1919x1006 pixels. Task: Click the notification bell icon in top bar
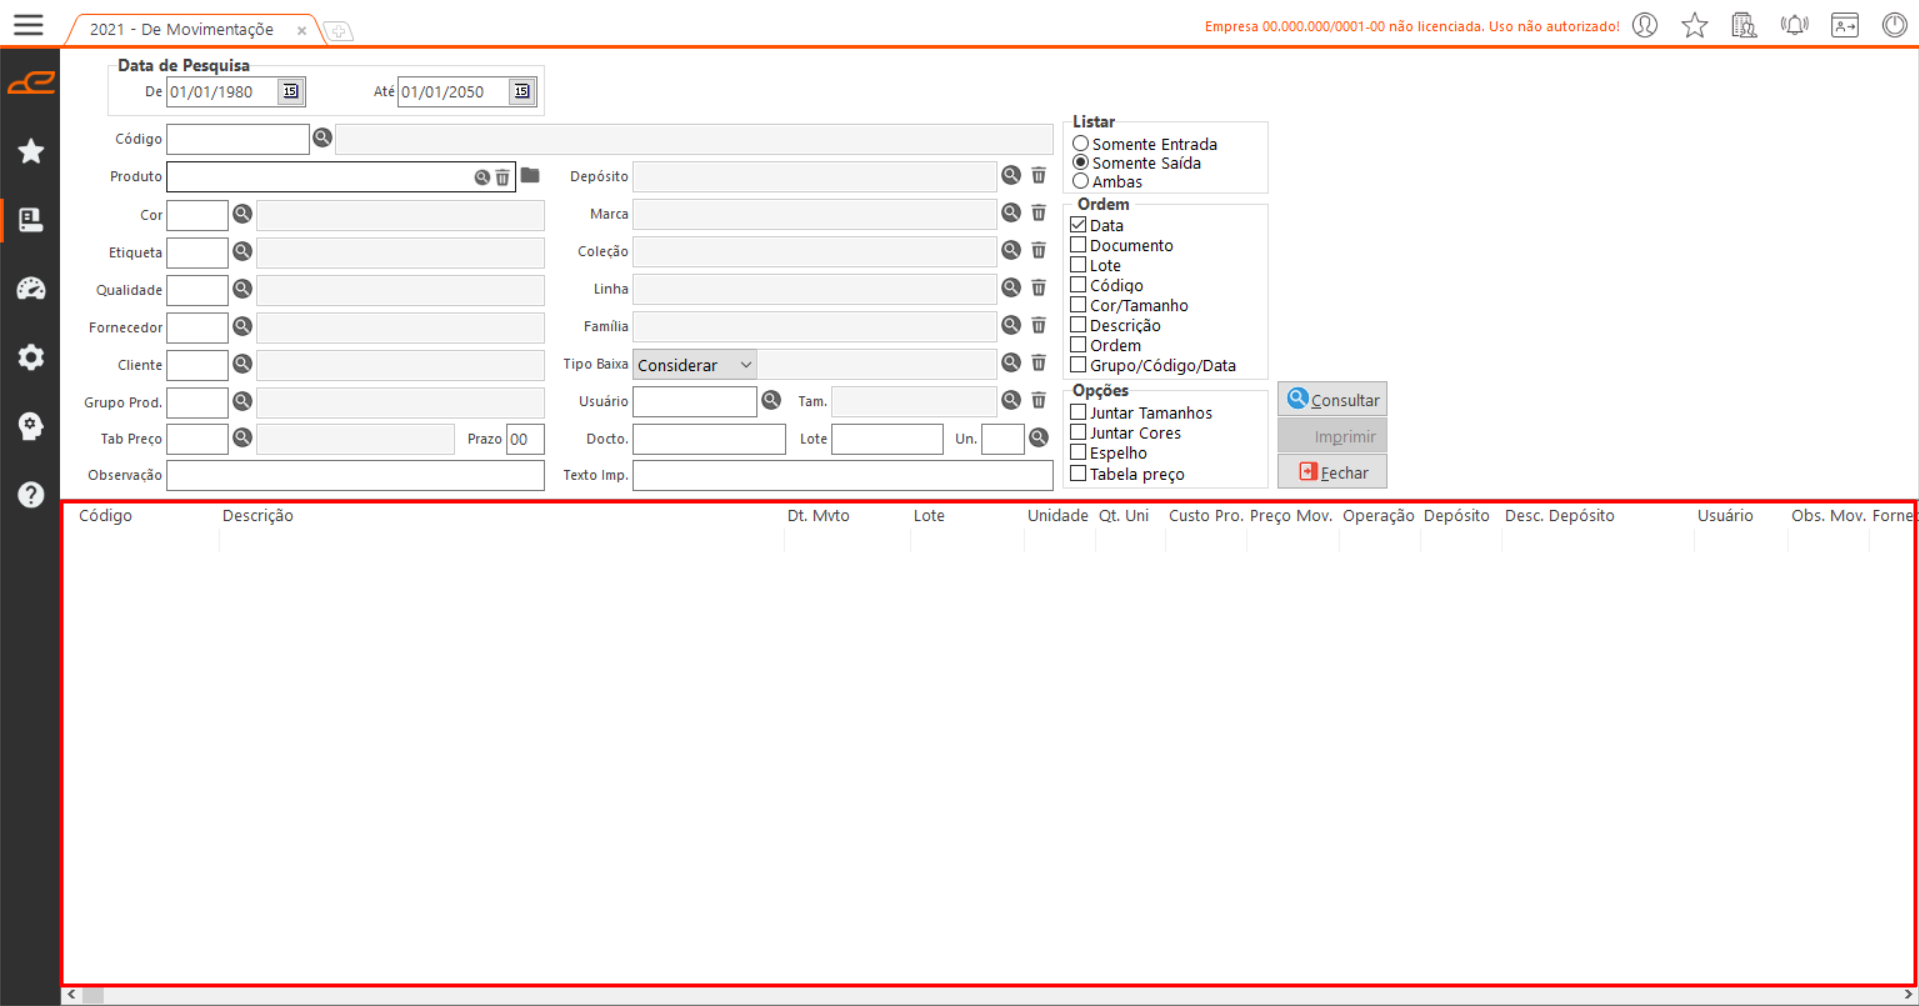click(x=1794, y=25)
